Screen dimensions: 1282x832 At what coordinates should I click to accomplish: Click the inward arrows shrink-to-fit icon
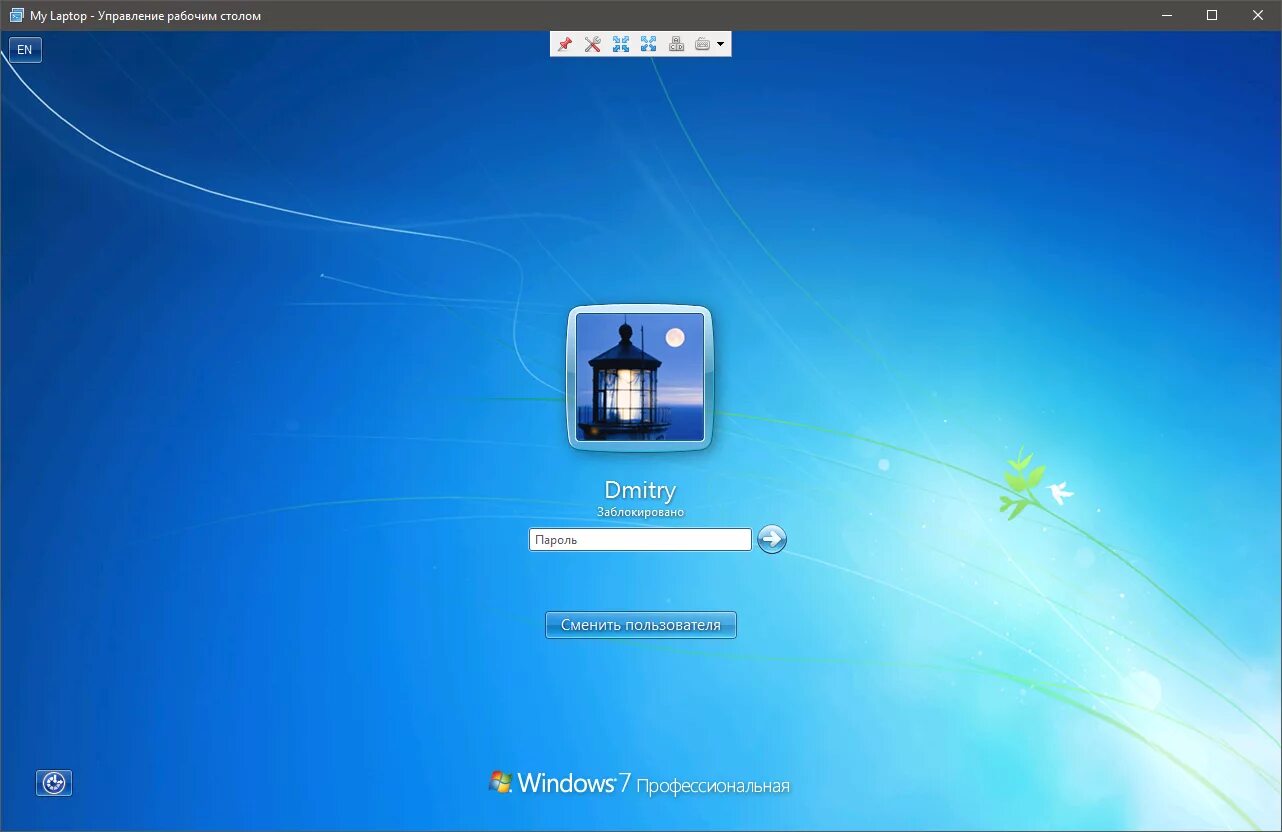click(621, 44)
